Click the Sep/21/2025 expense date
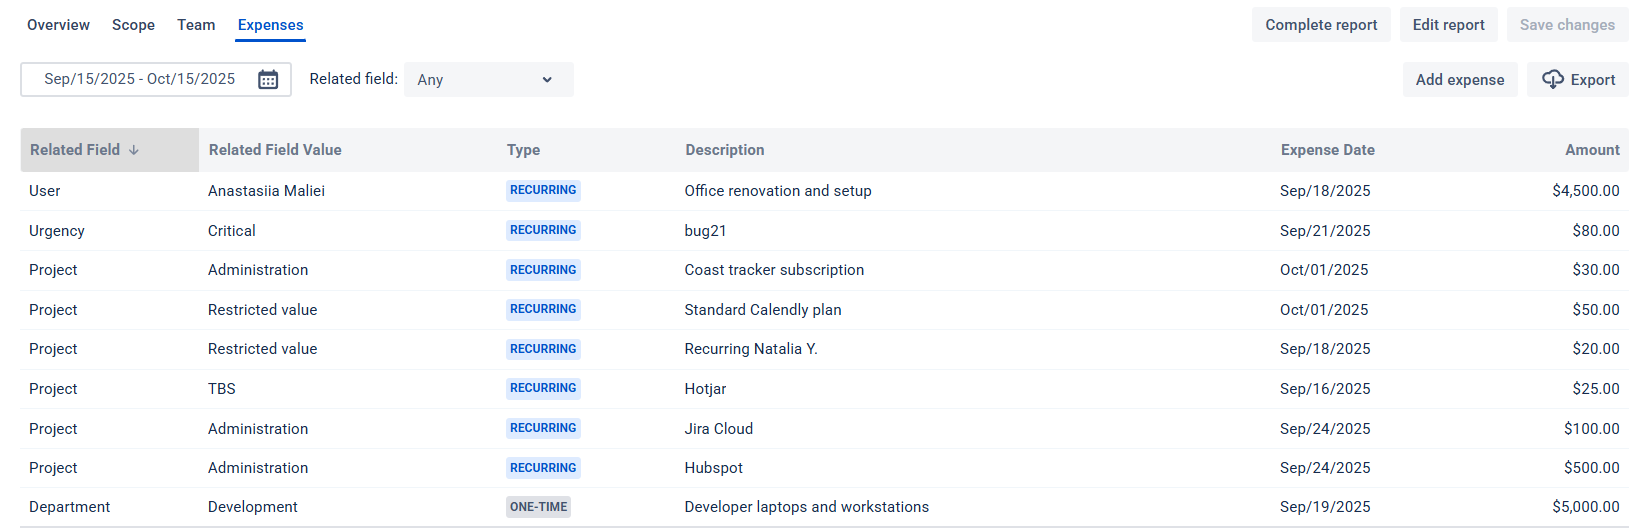This screenshot has width=1641, height=528. (1325, 231)
